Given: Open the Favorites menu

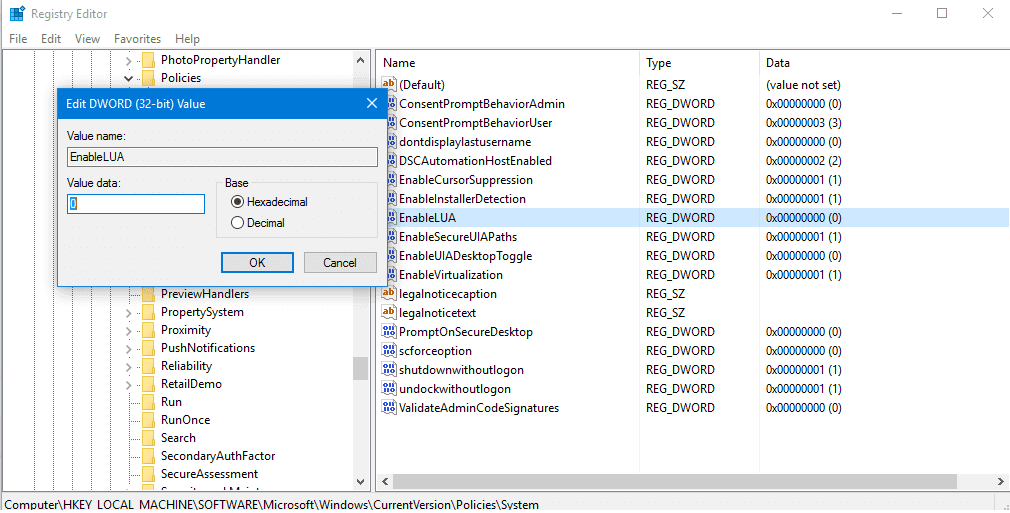Looking at the screenshot, I should [x=137, y=39].
